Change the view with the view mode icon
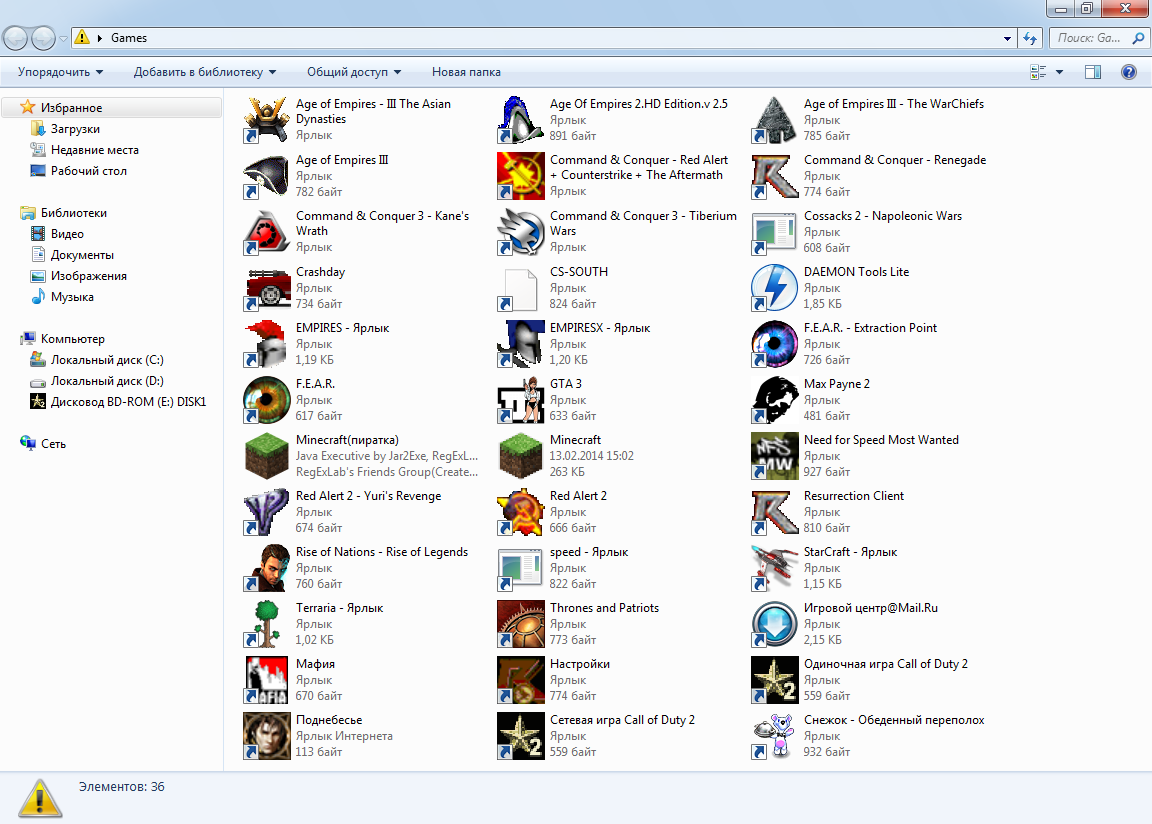Screen dimensions: 1152x824 click(x=1038, y=72)
